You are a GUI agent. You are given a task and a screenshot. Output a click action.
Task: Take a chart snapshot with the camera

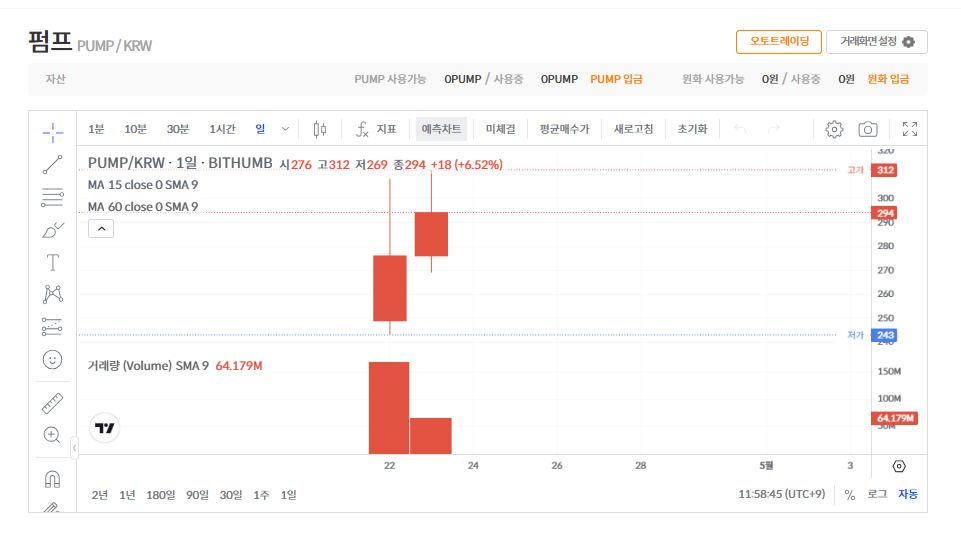[868, 129]
